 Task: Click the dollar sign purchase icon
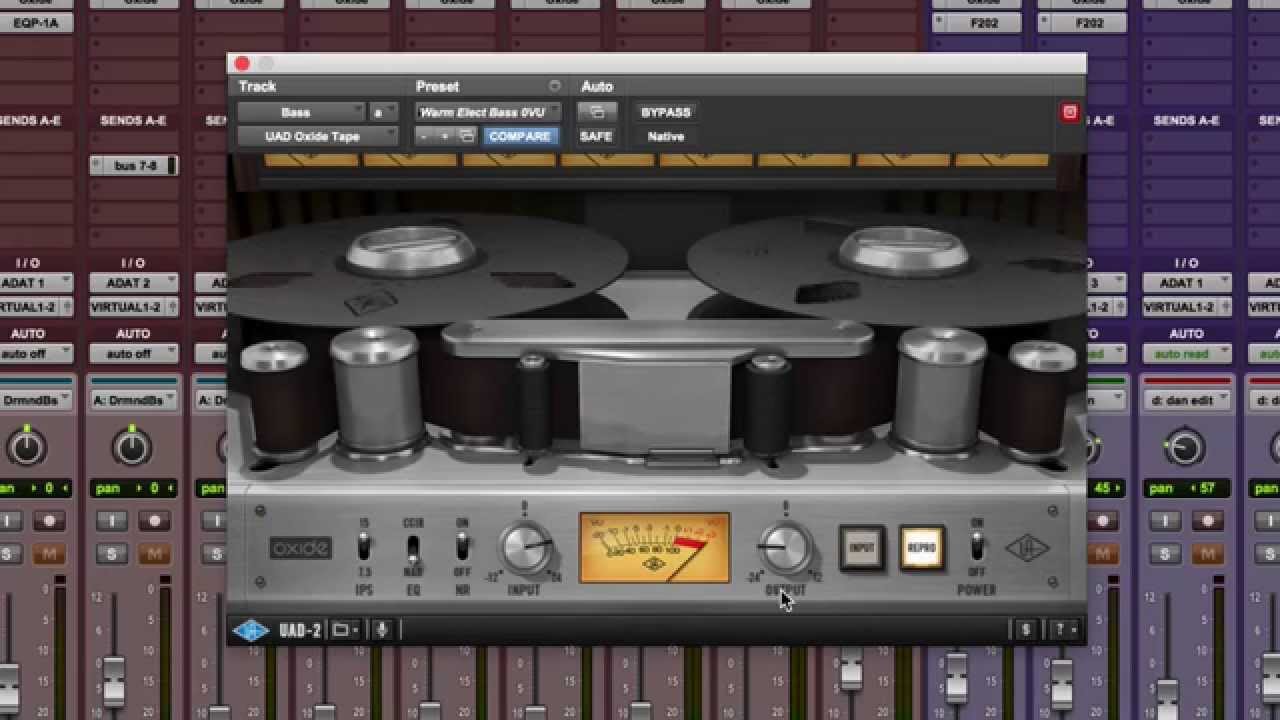tap(1025, 630)
